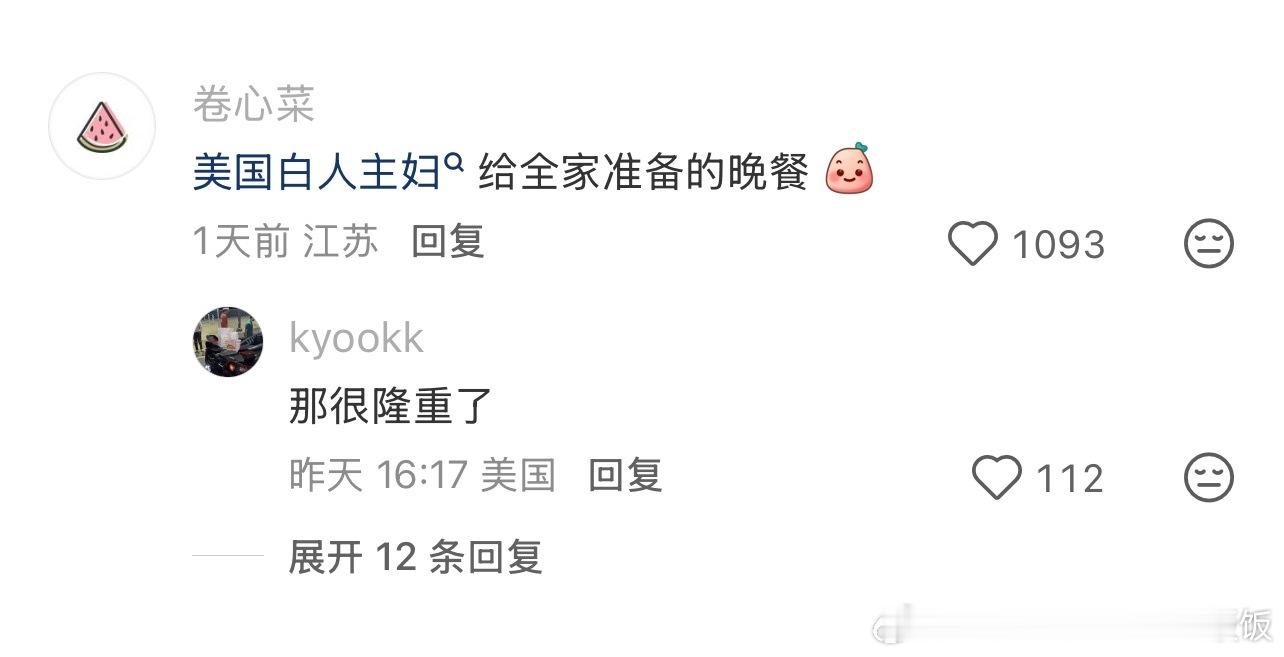Tap the pink peach emoji in the comment
This screenshot has width=1284, height=657.
tap(849, 169)
